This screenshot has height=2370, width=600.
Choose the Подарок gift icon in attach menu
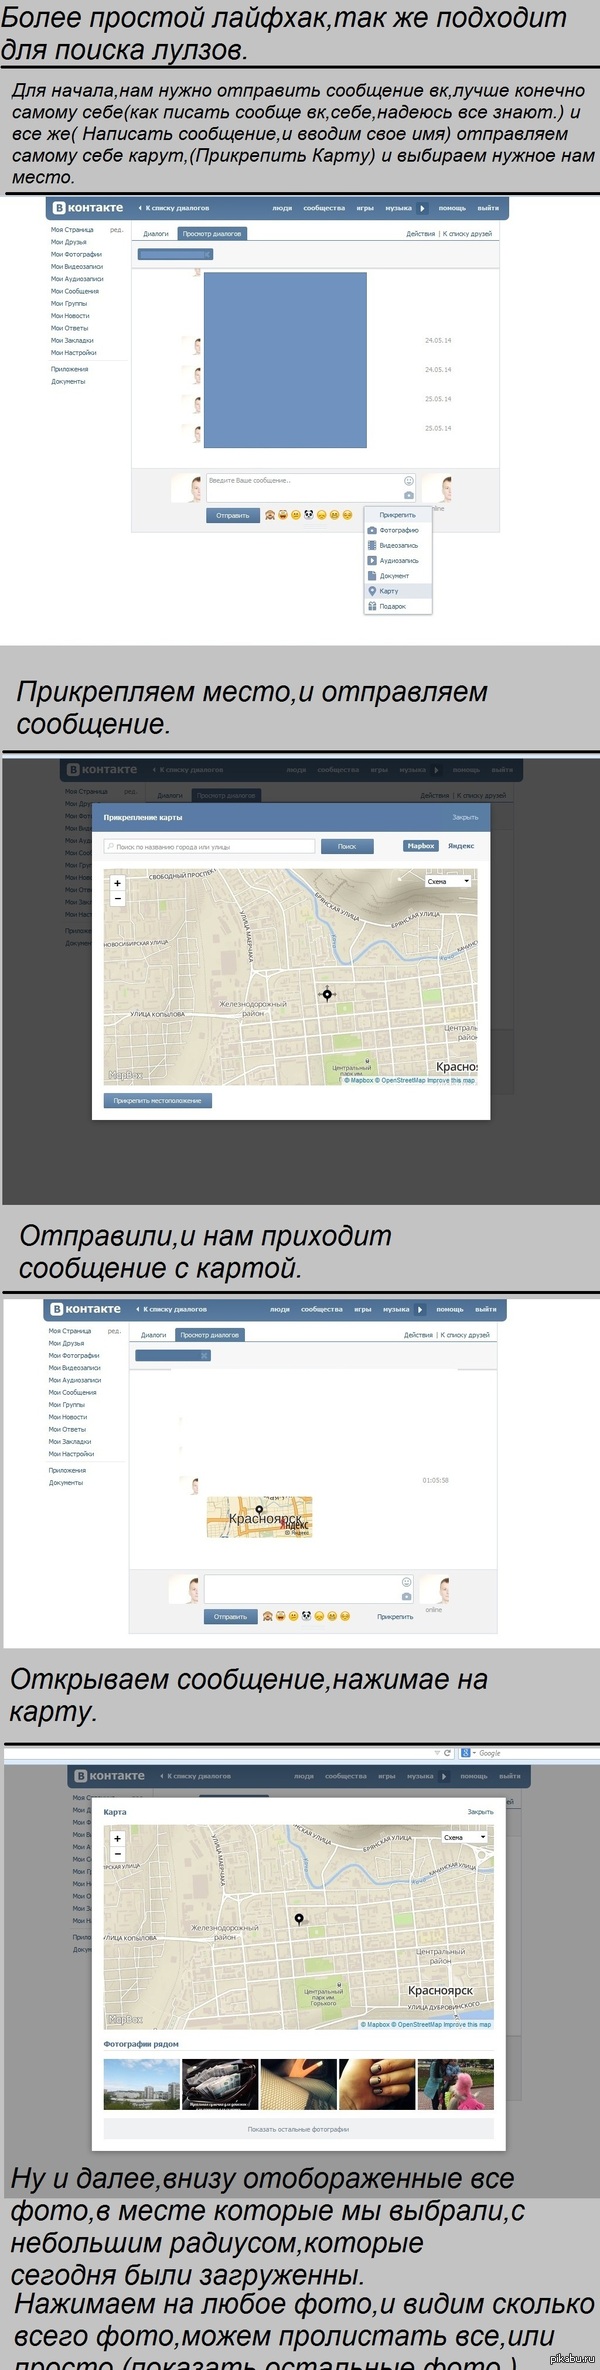372,606
